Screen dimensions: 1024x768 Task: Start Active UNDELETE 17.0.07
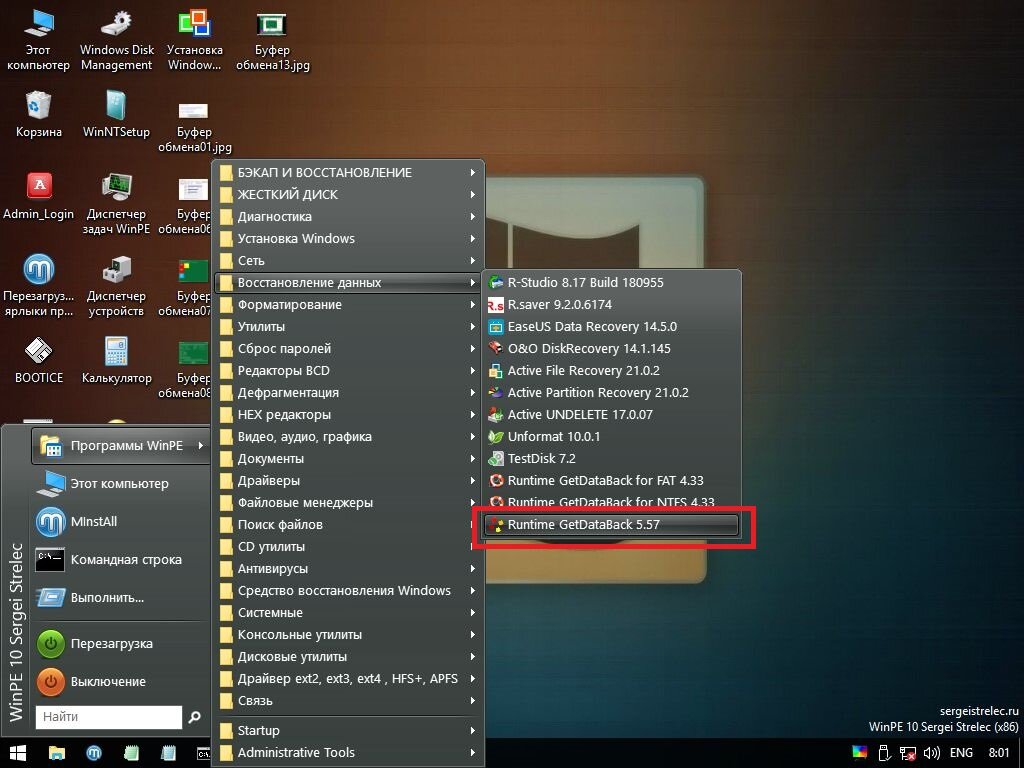click(x=611, y=415)
